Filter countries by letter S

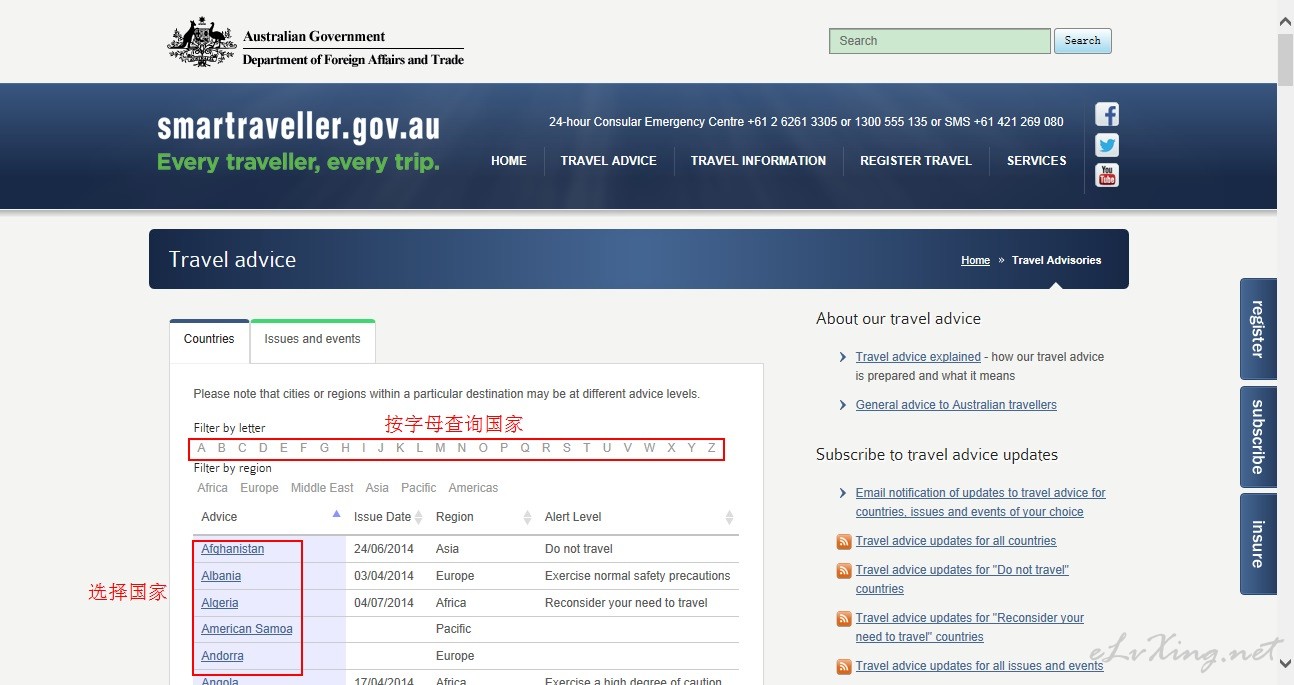click(566, 448)
